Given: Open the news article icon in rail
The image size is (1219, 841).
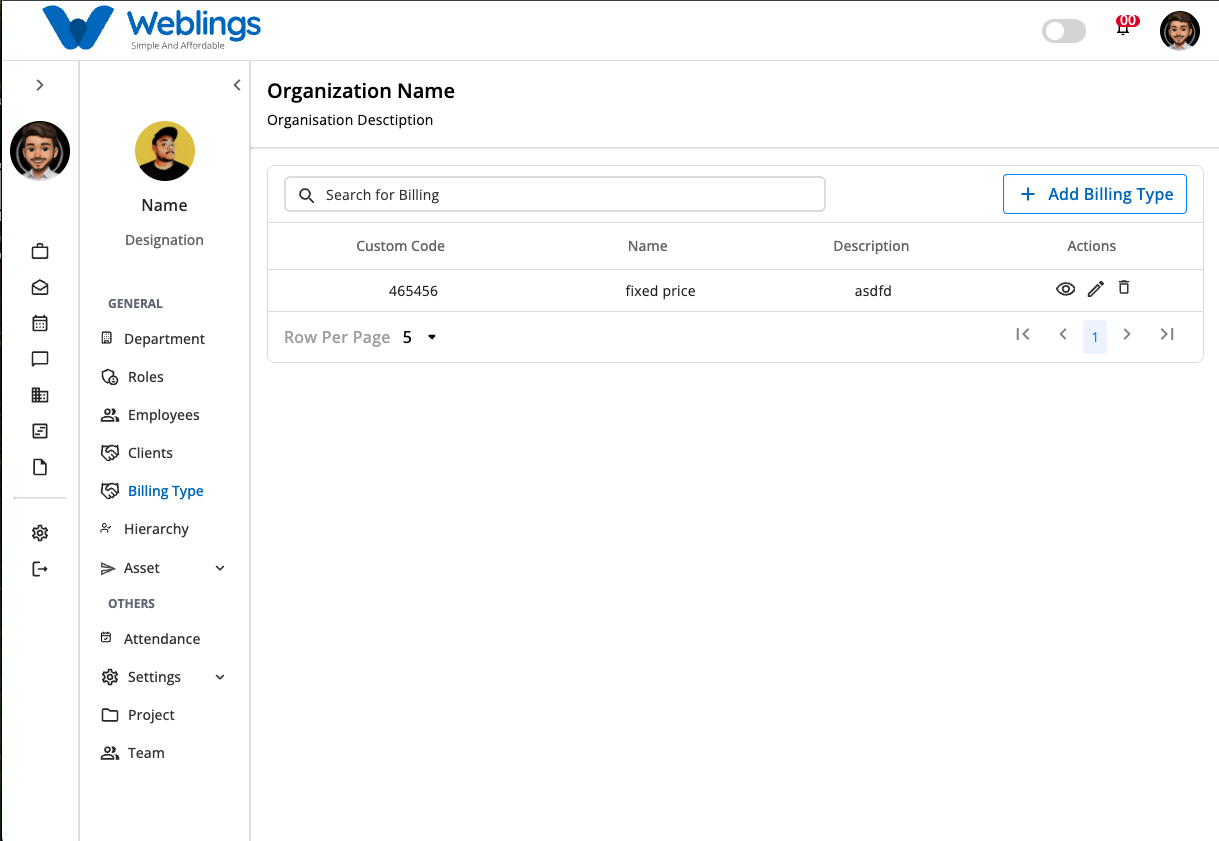Looking at the screenshot, I should (x=40, y=431).
